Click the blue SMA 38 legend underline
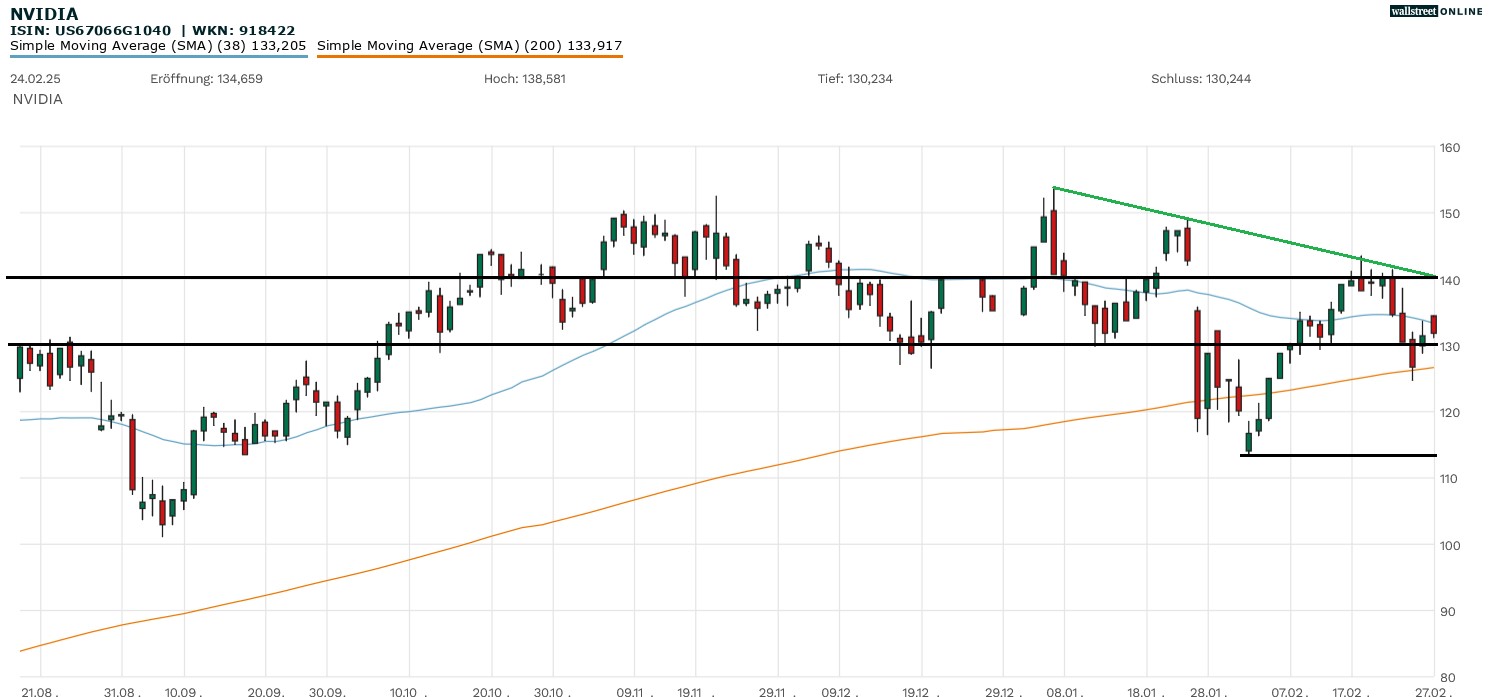Image resolution: width=1490 pixels, height=697 pixels. pyautogui.click(x=157, y=57)
